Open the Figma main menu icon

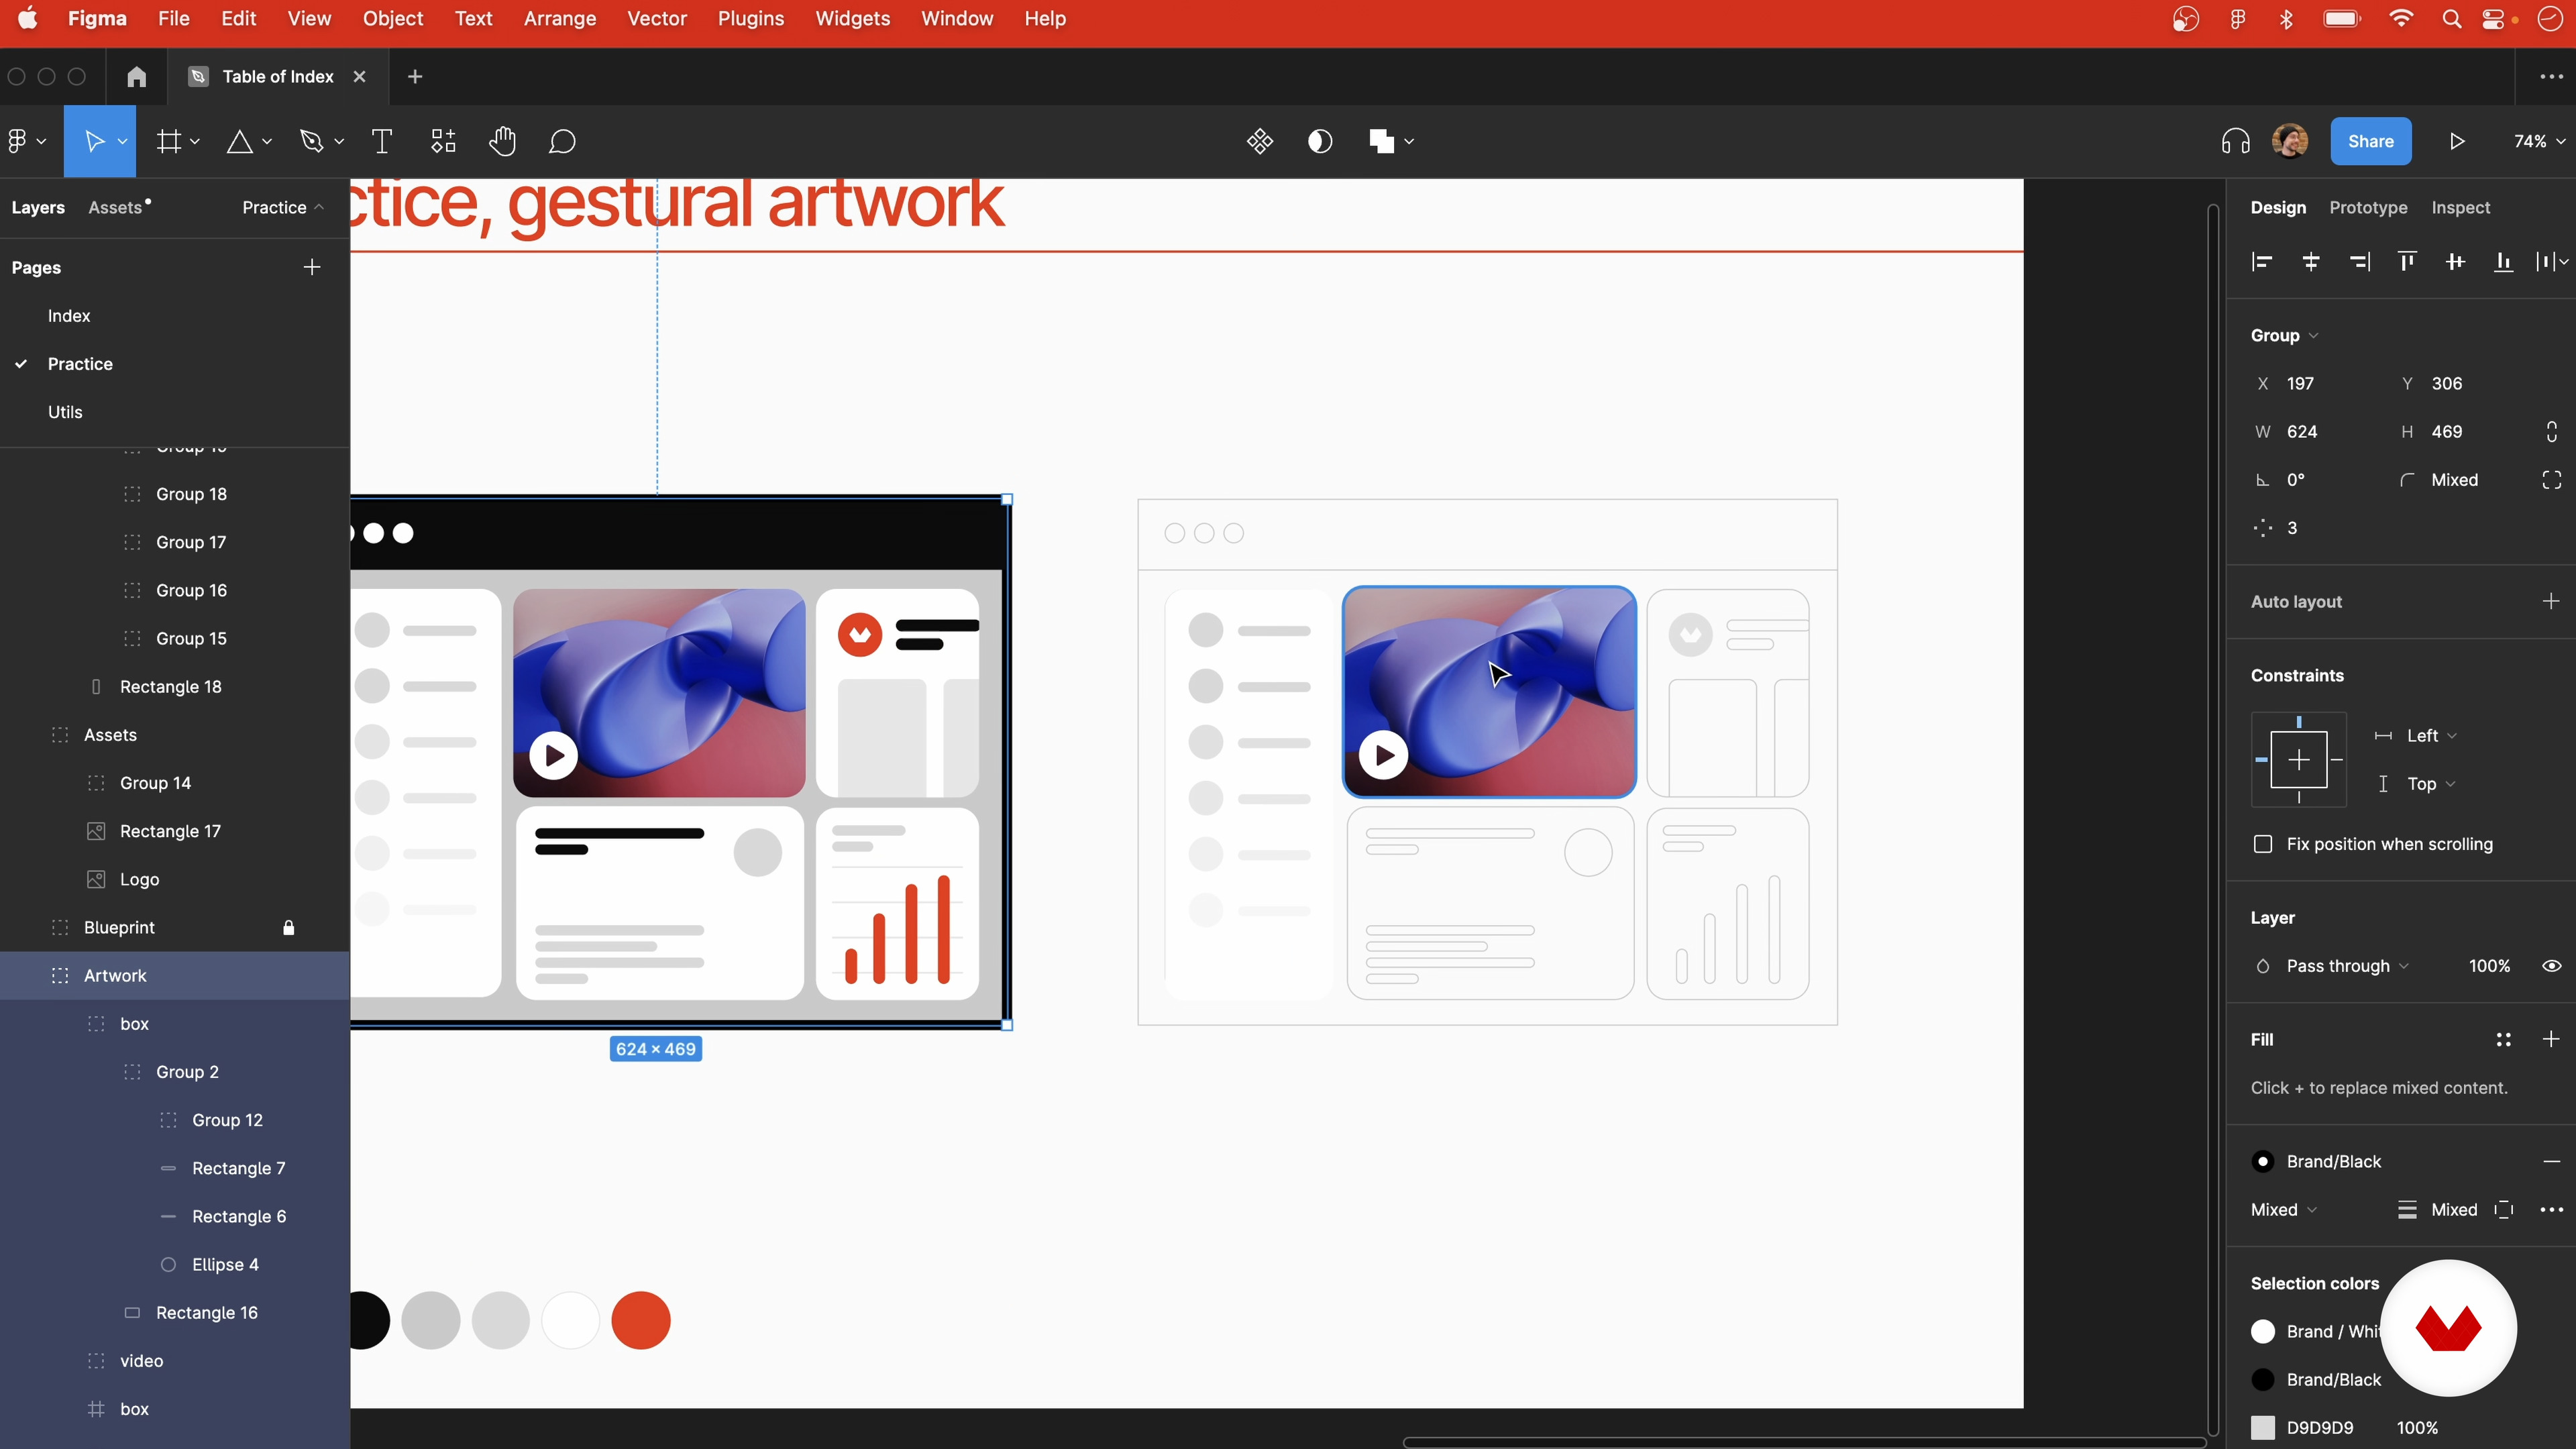click(17, 141)
